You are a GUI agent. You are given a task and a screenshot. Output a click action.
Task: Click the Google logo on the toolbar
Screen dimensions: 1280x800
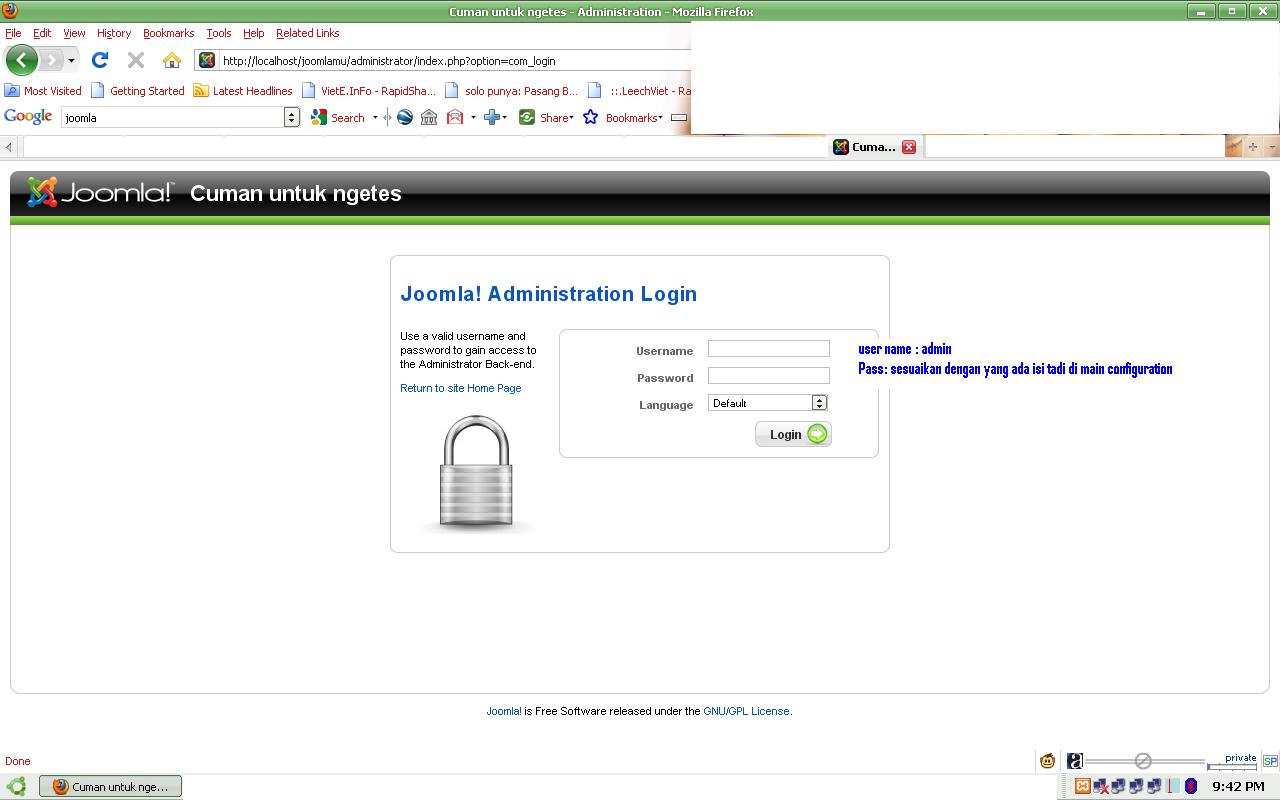point(28,117)
